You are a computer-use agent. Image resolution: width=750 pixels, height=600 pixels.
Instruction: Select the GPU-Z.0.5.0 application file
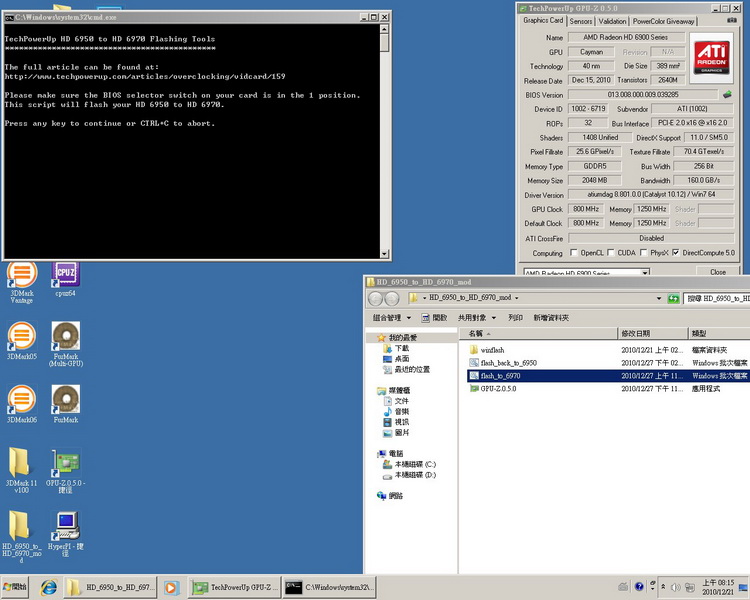click(608, 389)
